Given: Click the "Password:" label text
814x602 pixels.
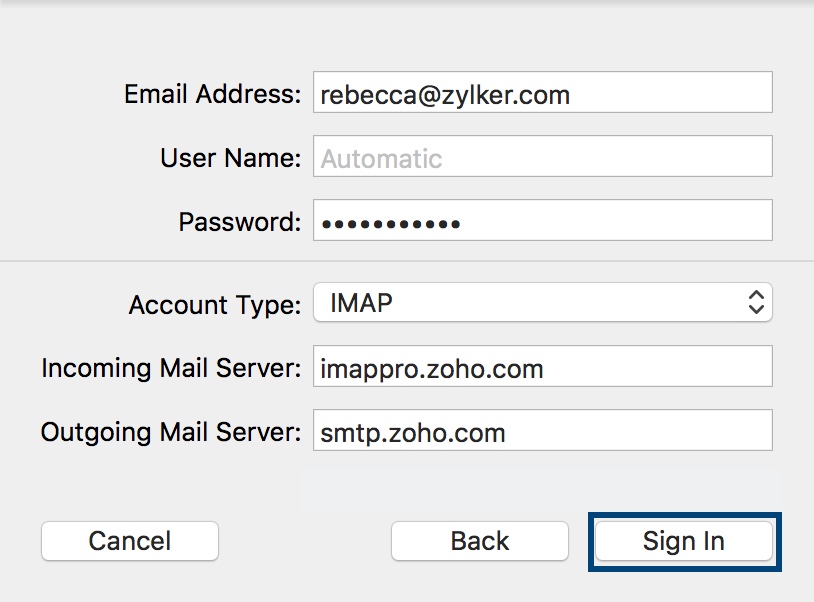Looking at the screenshot, I should [239, 222].
